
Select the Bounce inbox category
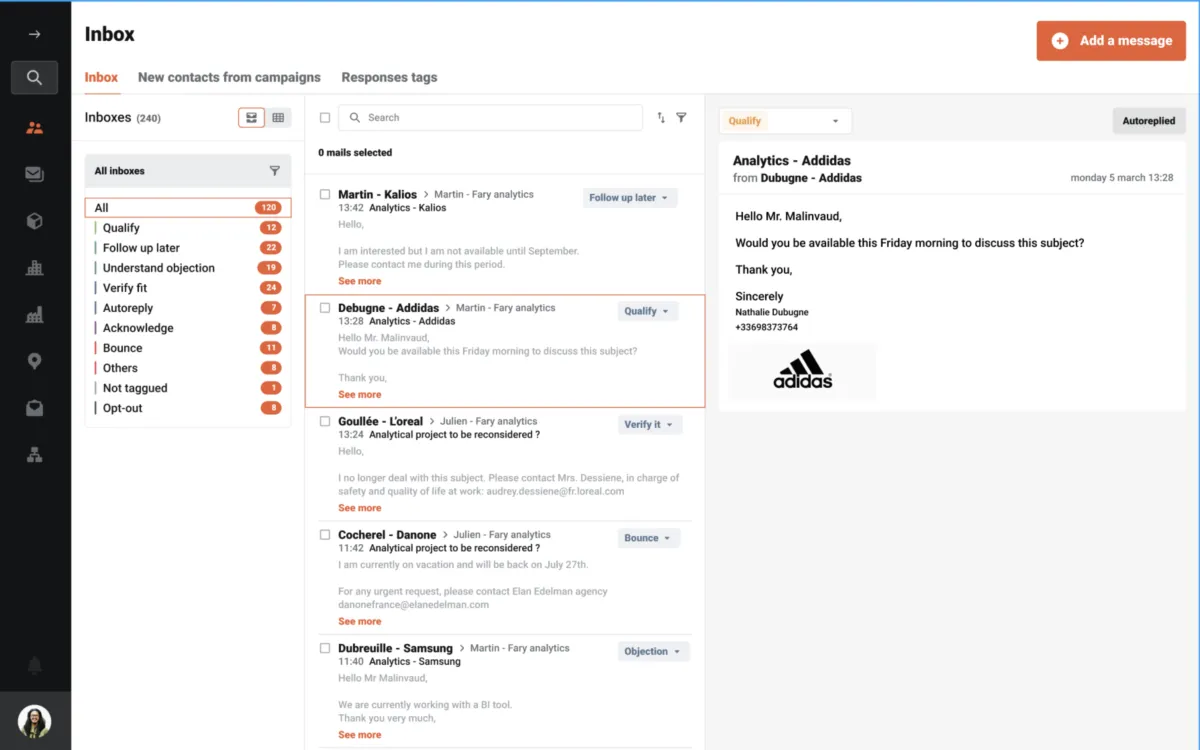coord(188,348)
